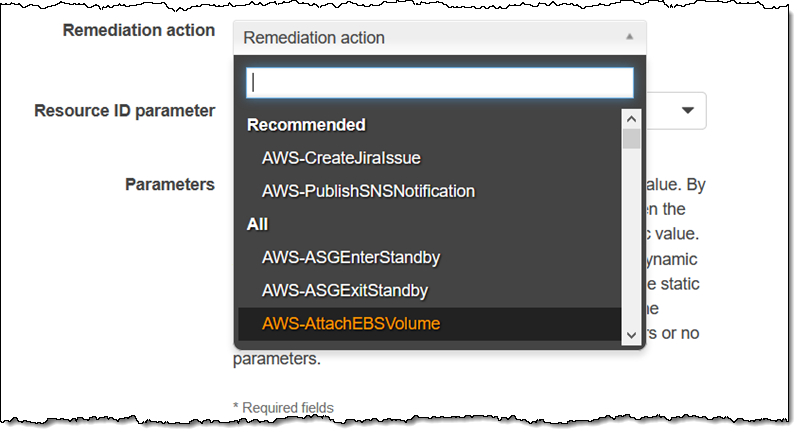Click the dropdown list scrollbar thumb

631,137
